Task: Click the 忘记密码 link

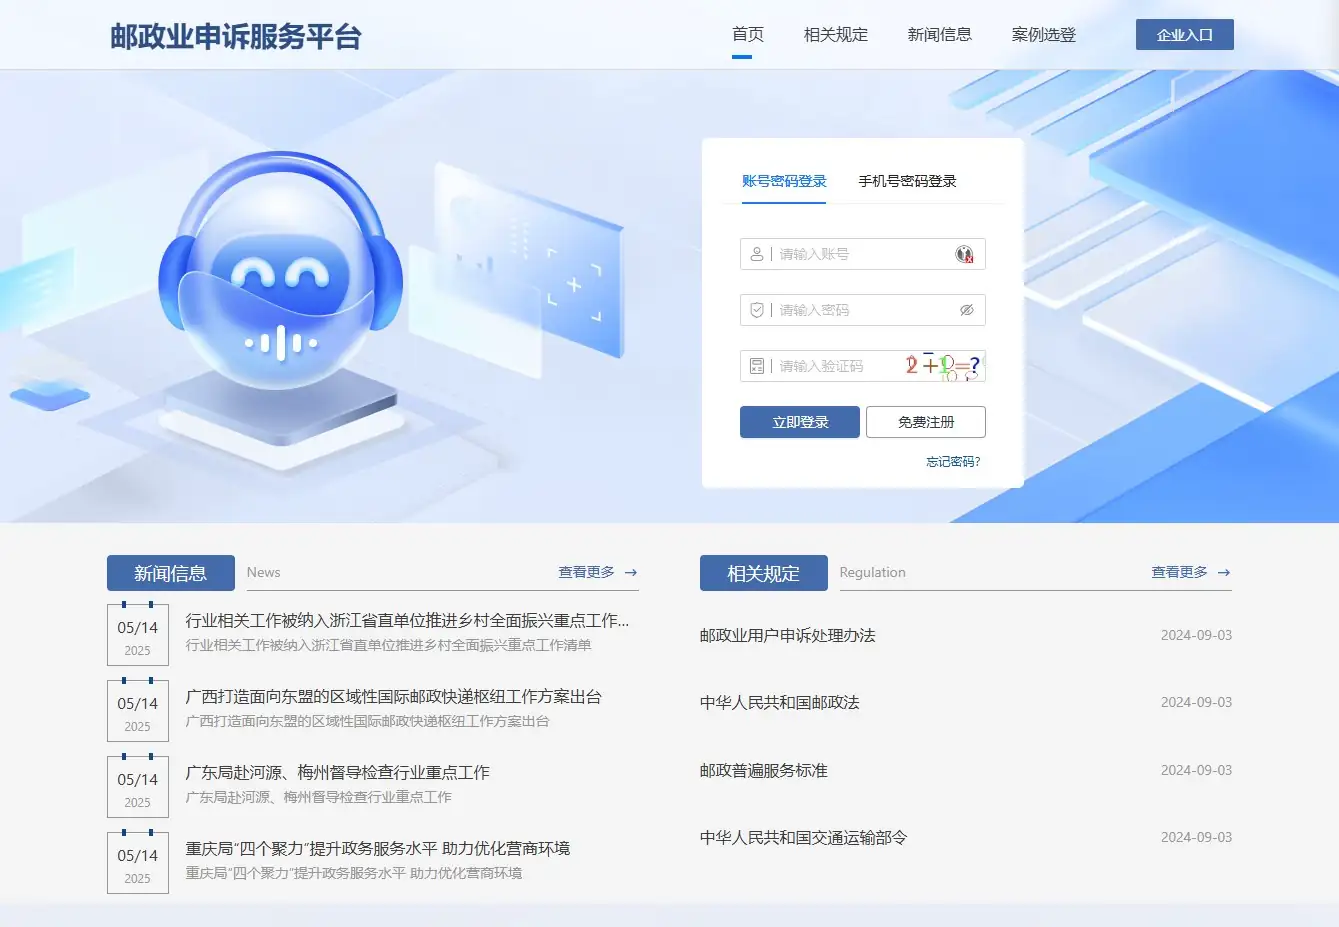Action: (x=951, y=462)
